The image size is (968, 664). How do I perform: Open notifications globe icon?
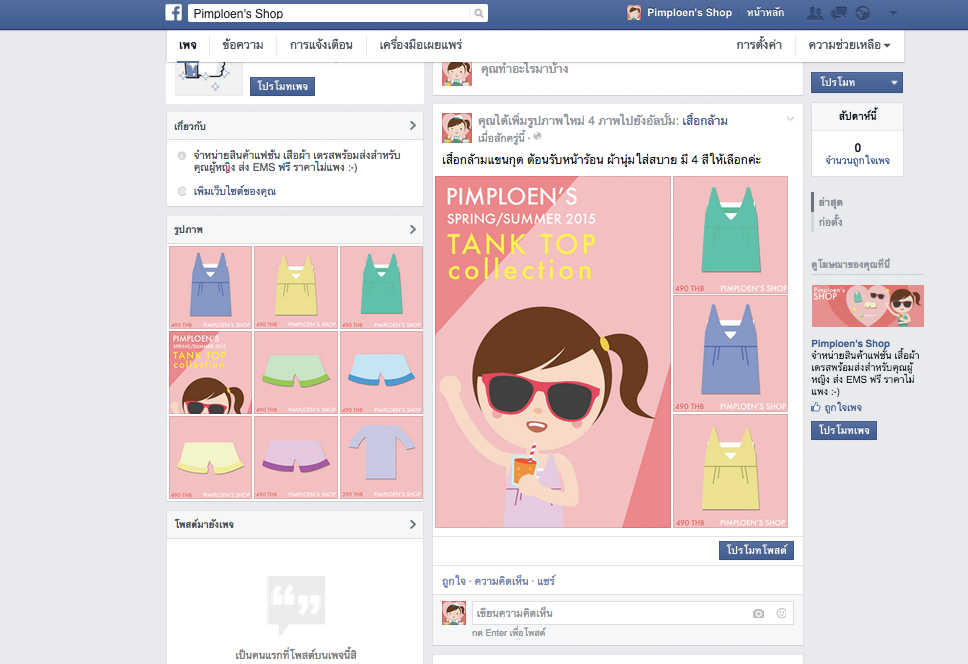(862, 12)
